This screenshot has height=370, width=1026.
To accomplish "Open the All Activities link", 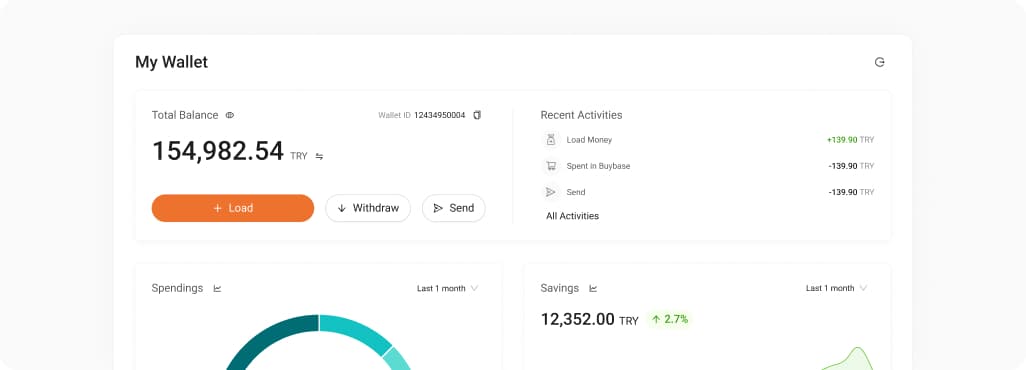I will [573, 216].
